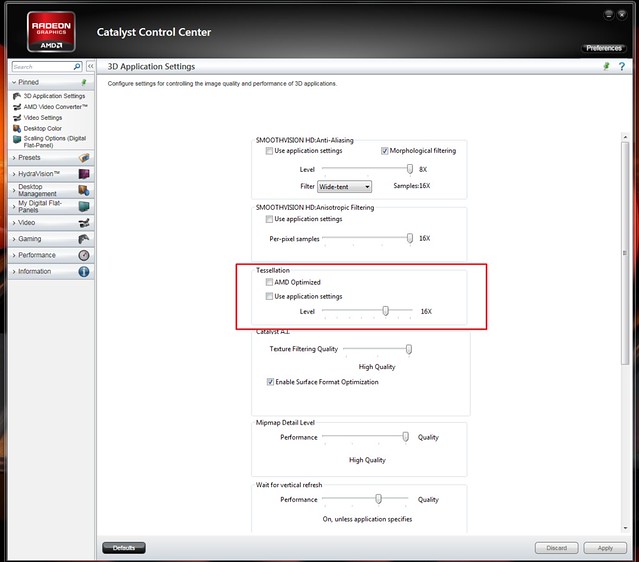Click the Tessellation Level slider handle
The image size is (639, 562).
[386, 311]
